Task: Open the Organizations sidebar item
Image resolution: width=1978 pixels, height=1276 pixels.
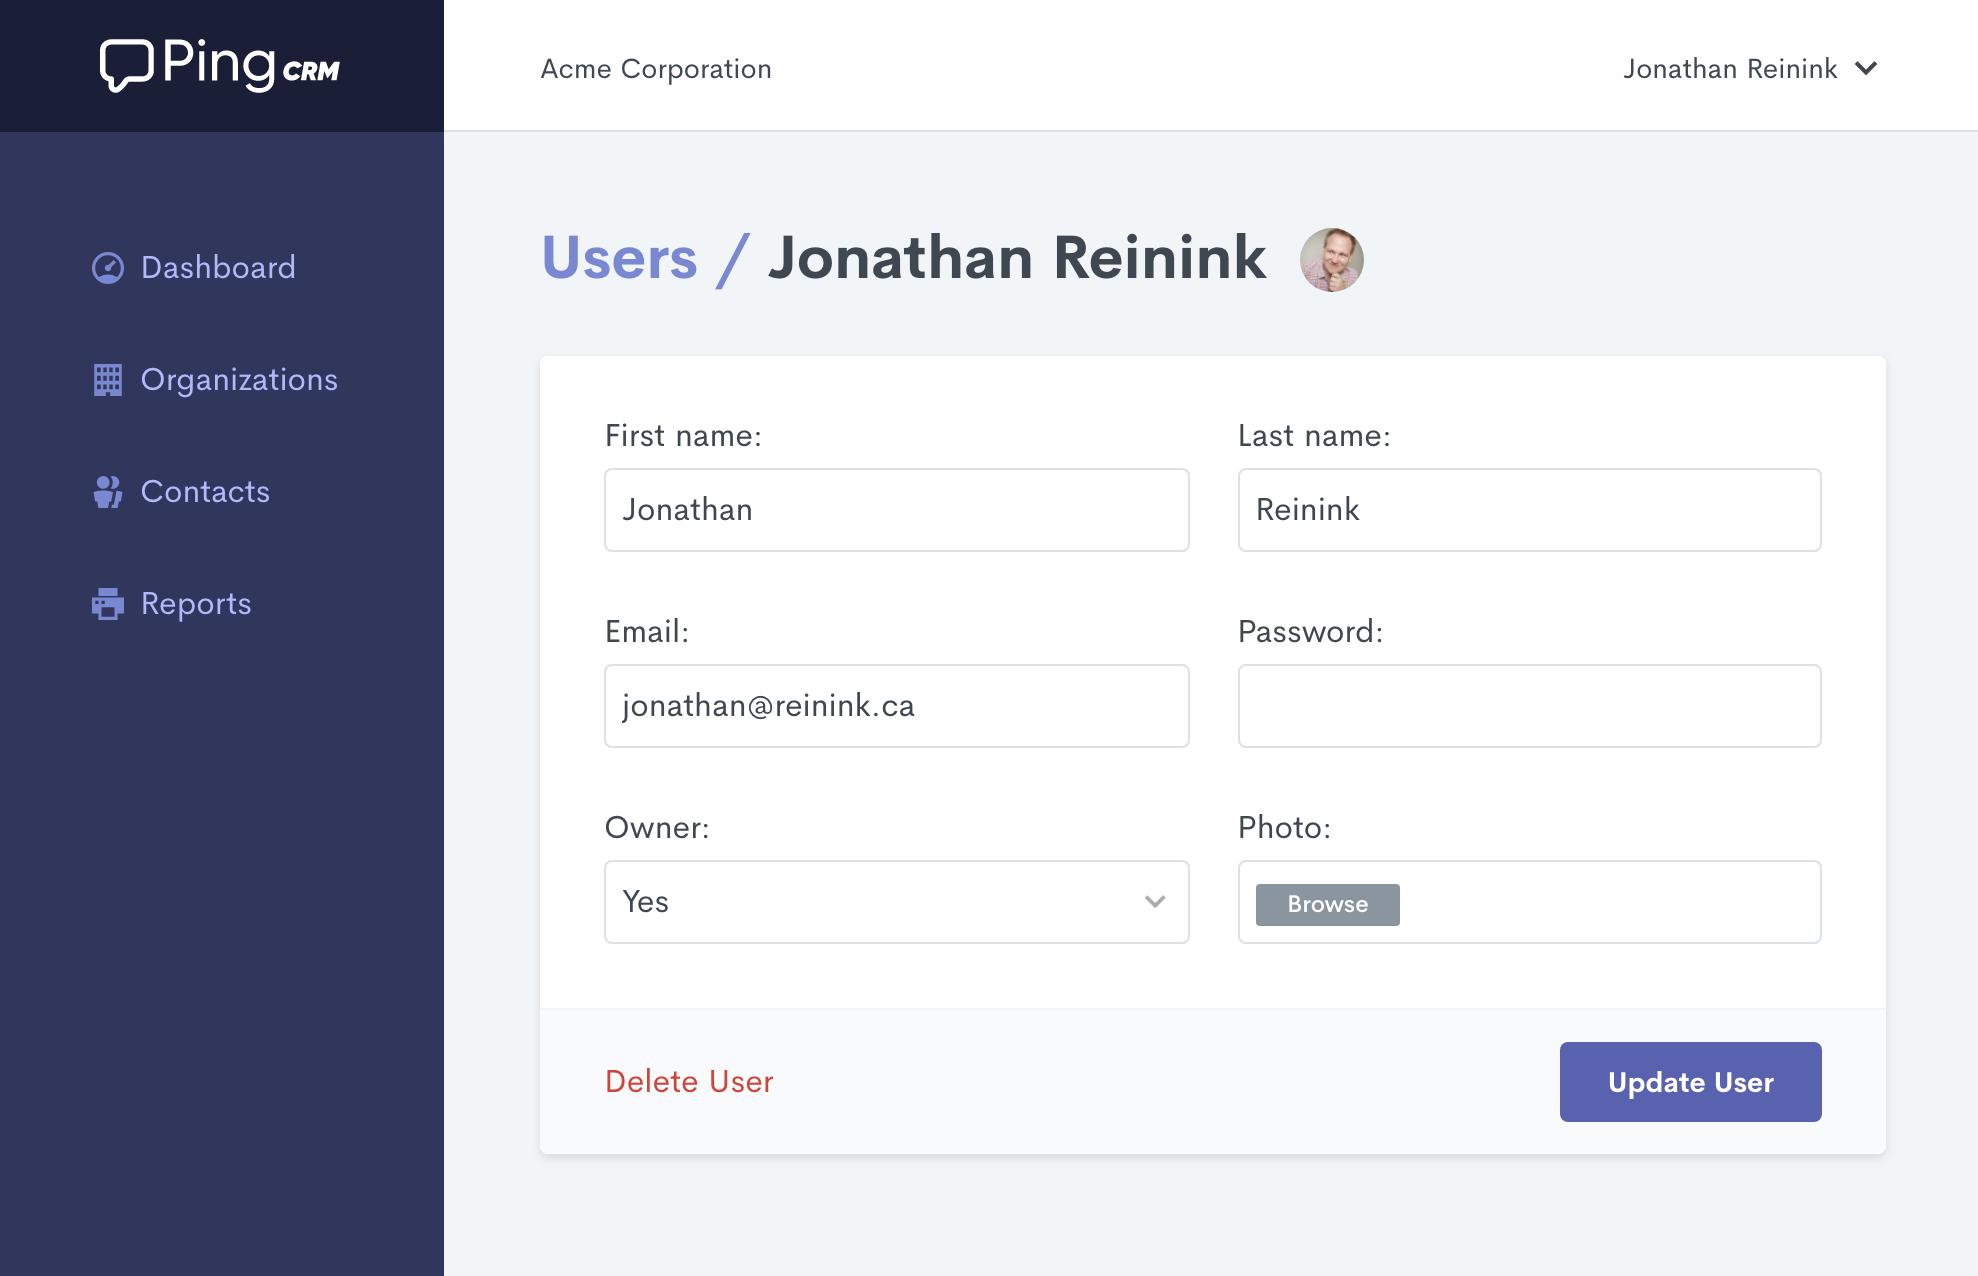Action: pyautogui.click(x=239, y=380)
